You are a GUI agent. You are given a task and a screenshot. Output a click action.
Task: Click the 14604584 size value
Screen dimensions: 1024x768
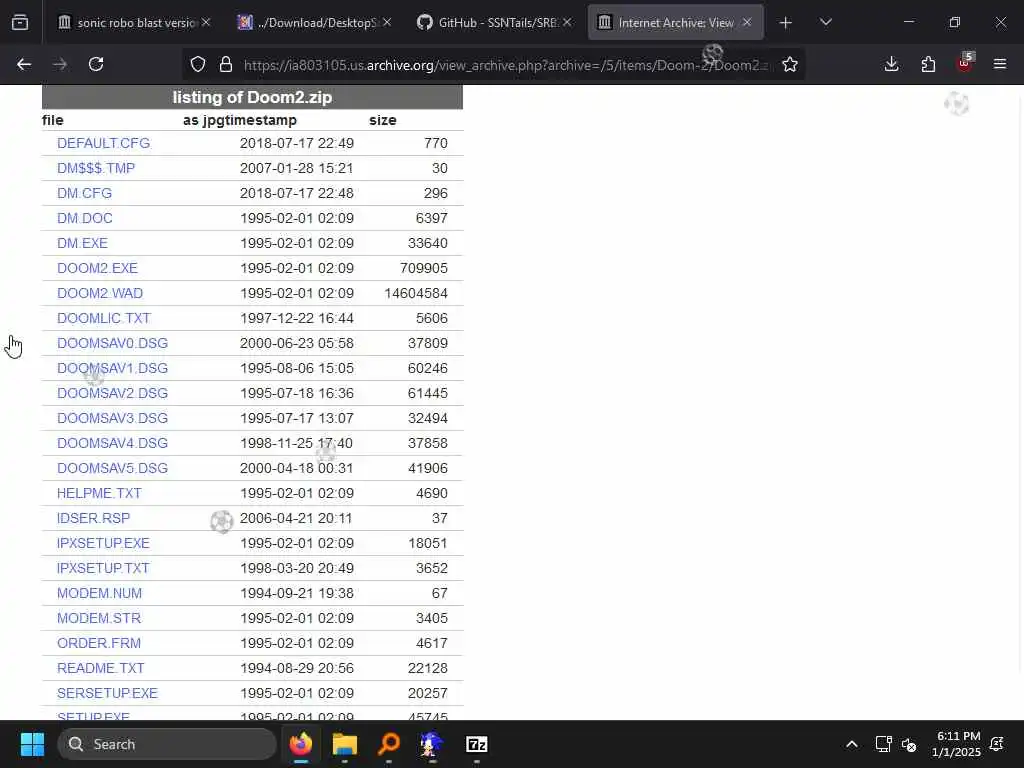(x=416, y=293)
